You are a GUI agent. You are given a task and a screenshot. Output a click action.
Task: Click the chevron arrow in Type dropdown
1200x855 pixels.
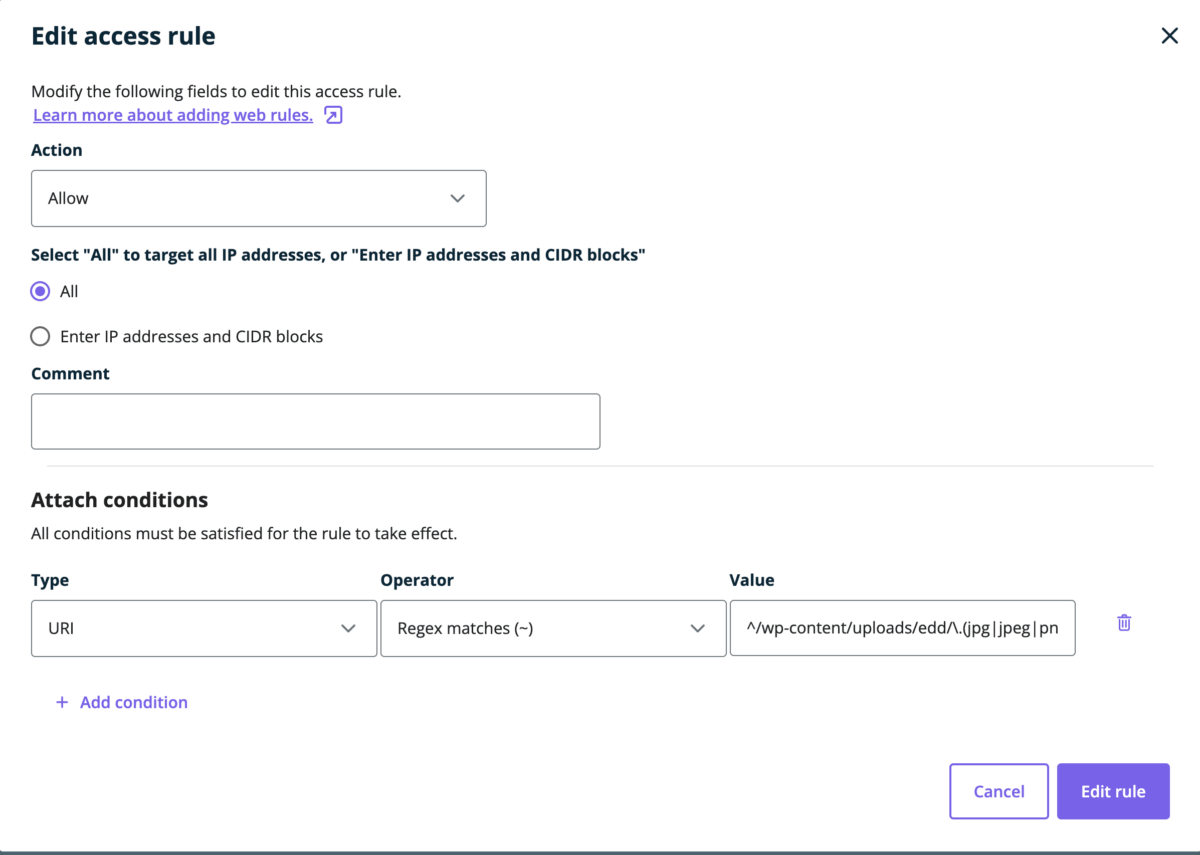tap(348, 628)
